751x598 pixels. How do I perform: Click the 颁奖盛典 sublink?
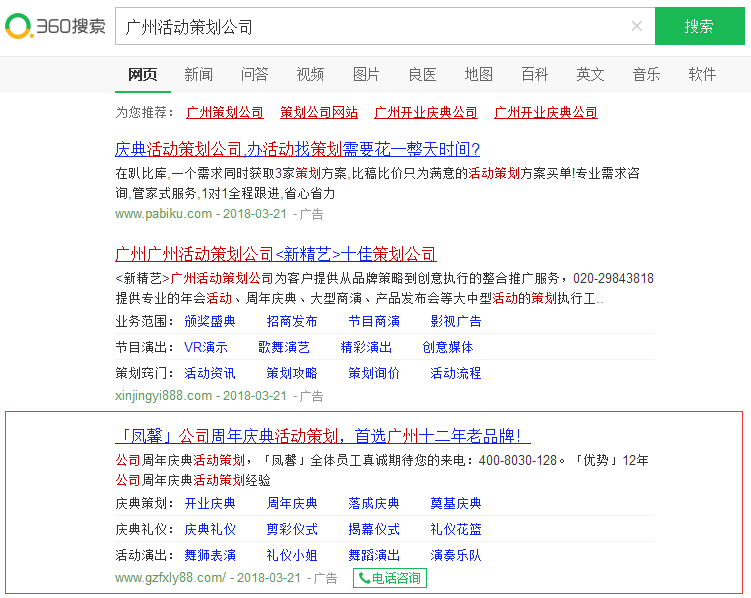pyautogui.click(x=210, y=321)
